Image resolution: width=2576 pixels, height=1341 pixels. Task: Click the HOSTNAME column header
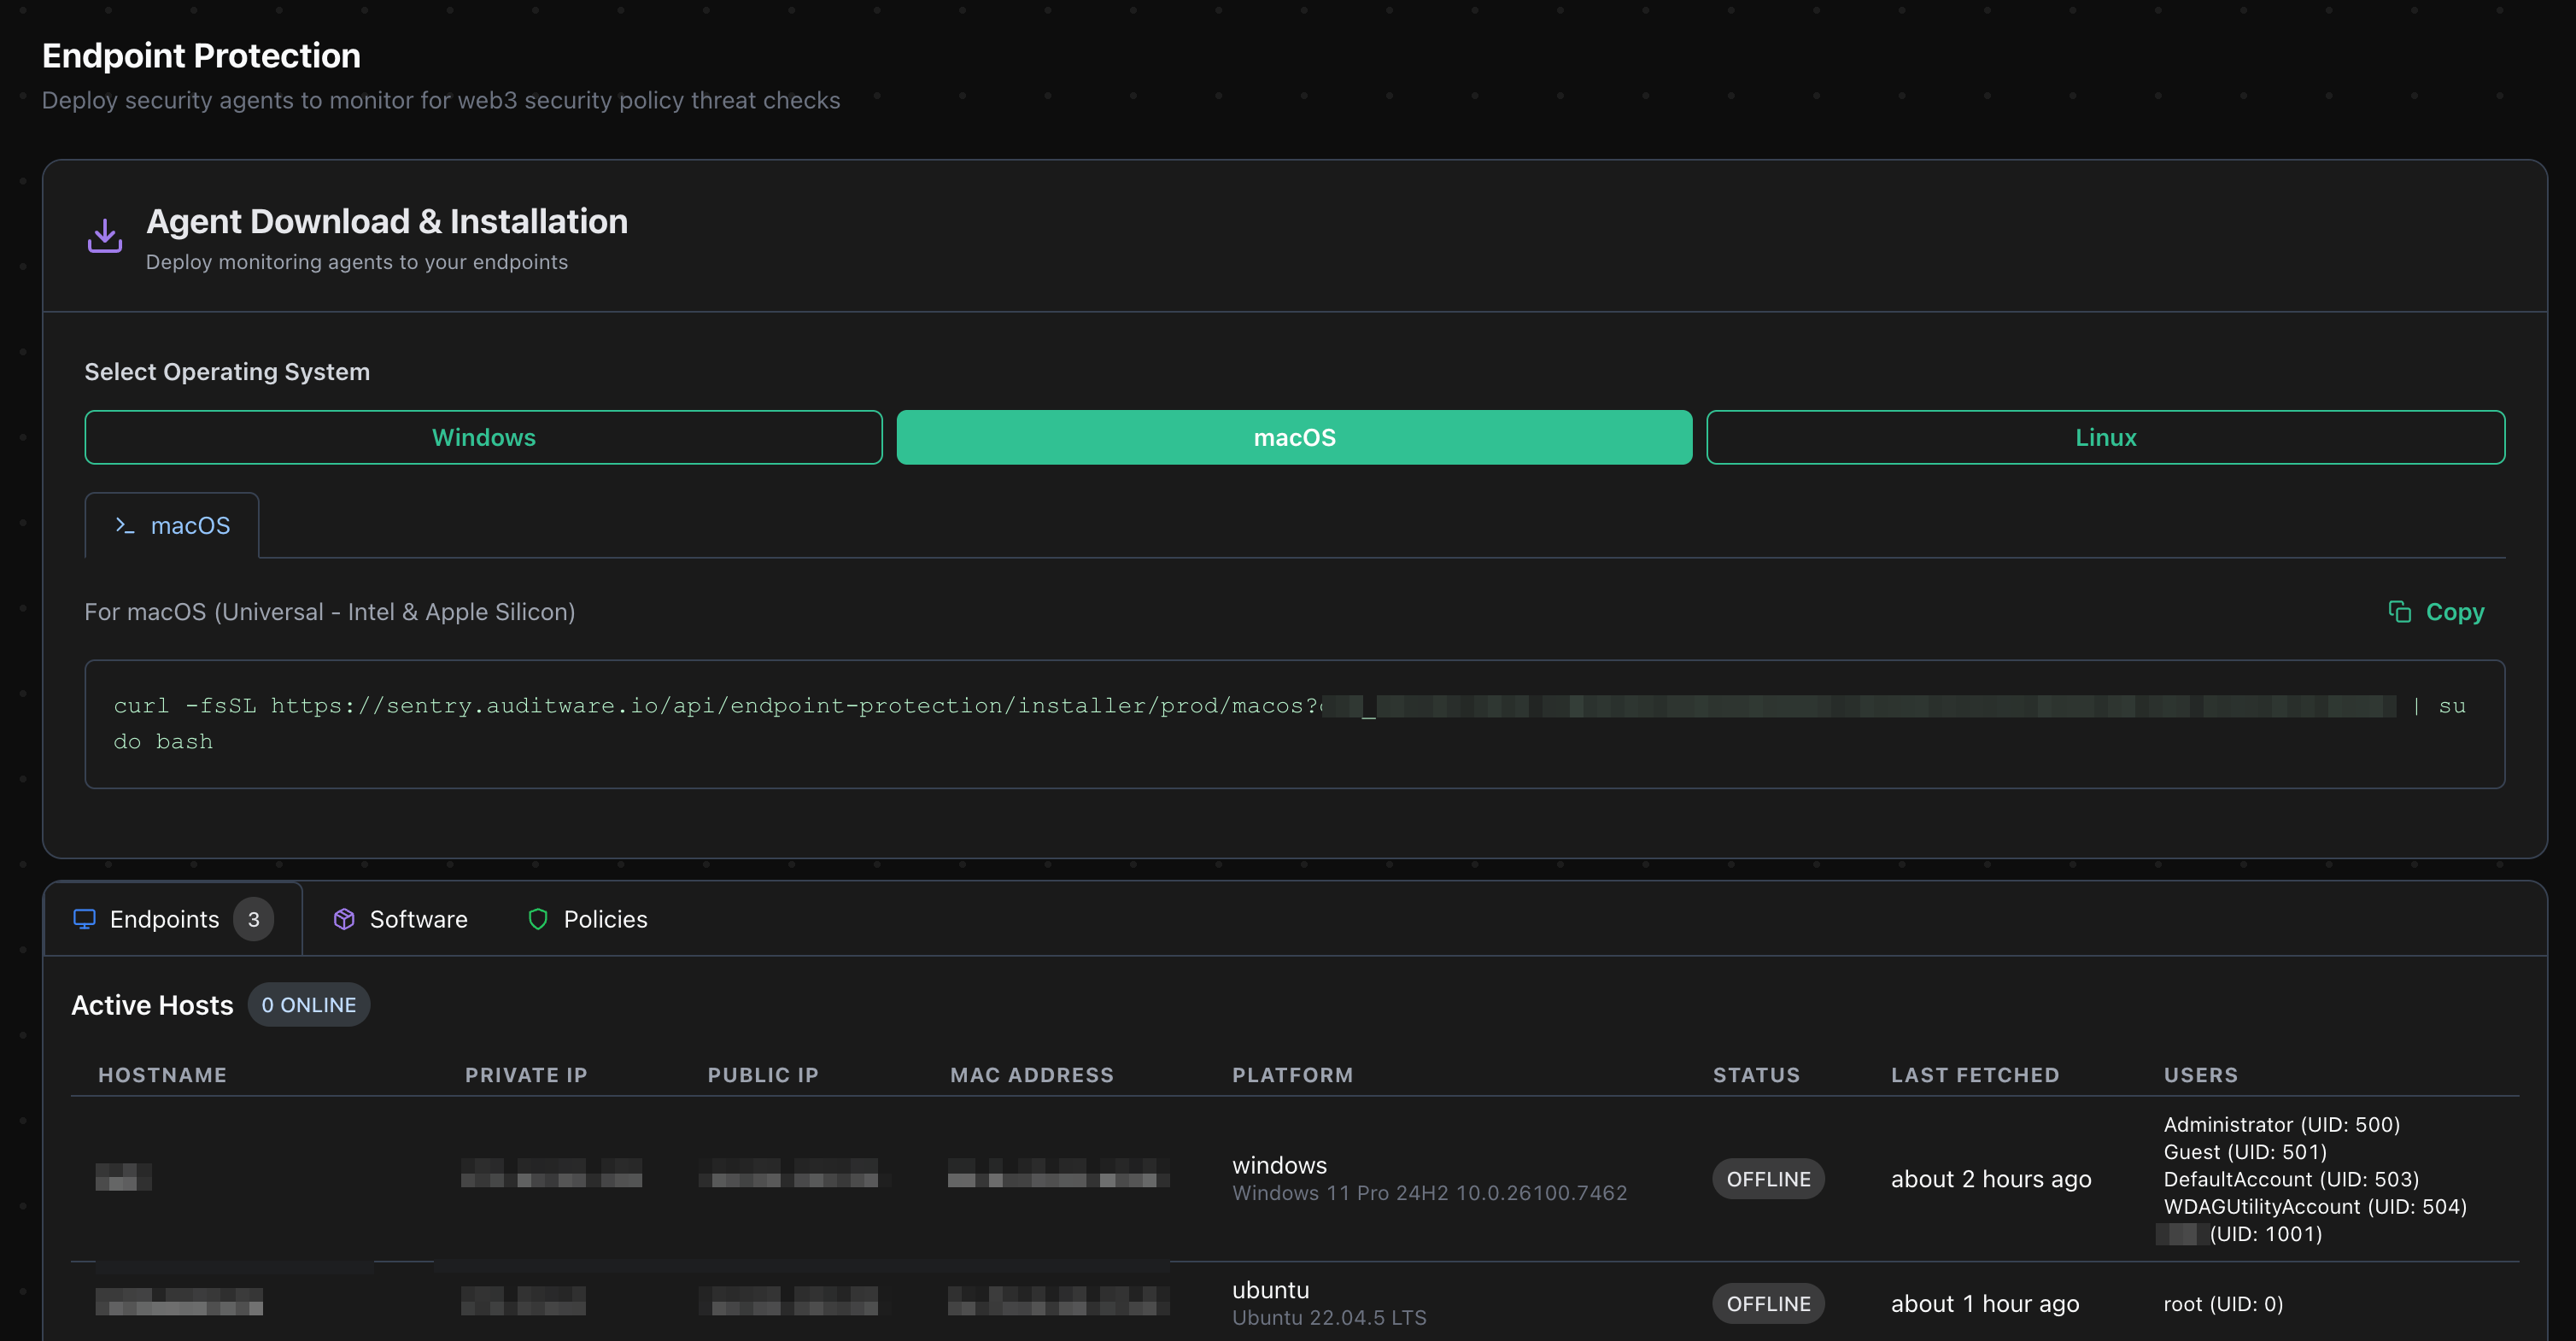point(162,1074)
